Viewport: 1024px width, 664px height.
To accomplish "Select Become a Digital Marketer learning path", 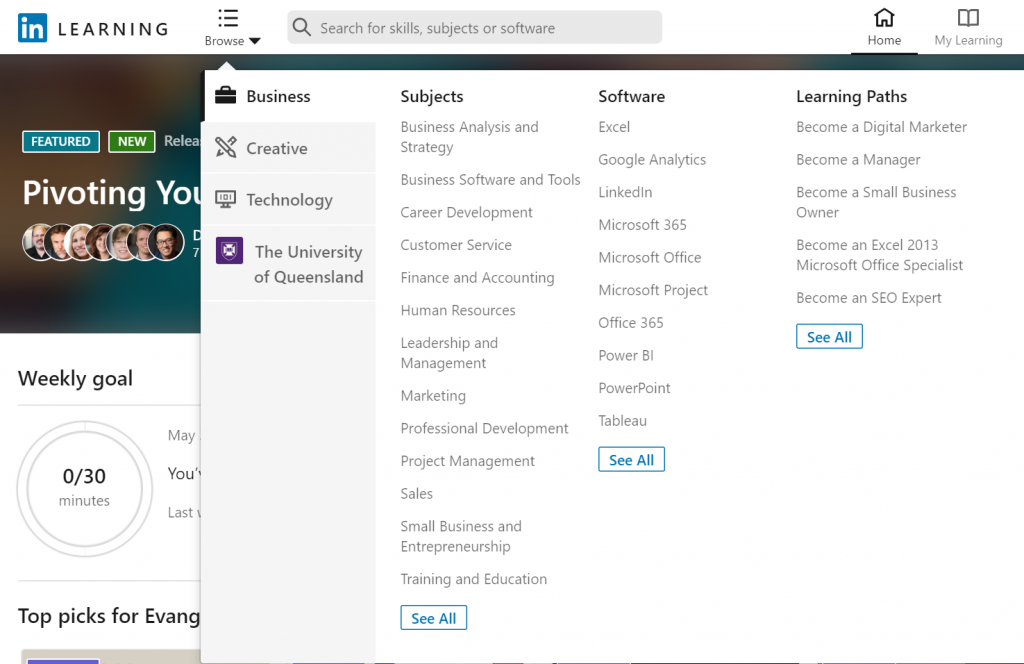I will click(x=881, y=127).
